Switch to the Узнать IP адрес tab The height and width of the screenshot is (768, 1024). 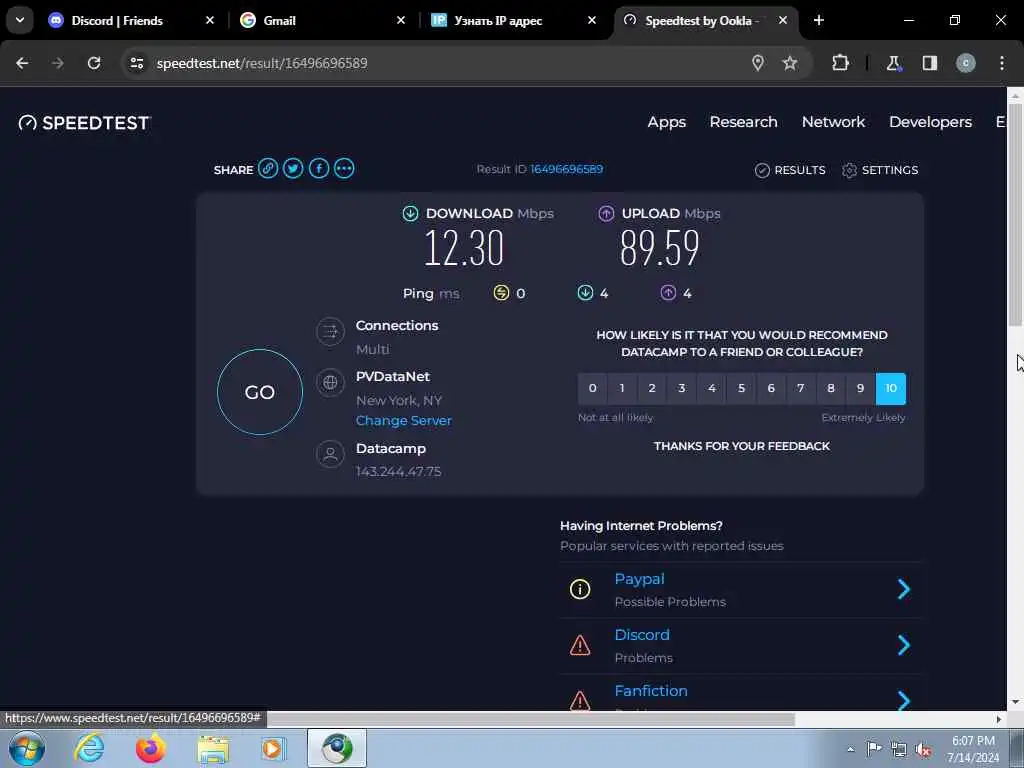point(515,20)
